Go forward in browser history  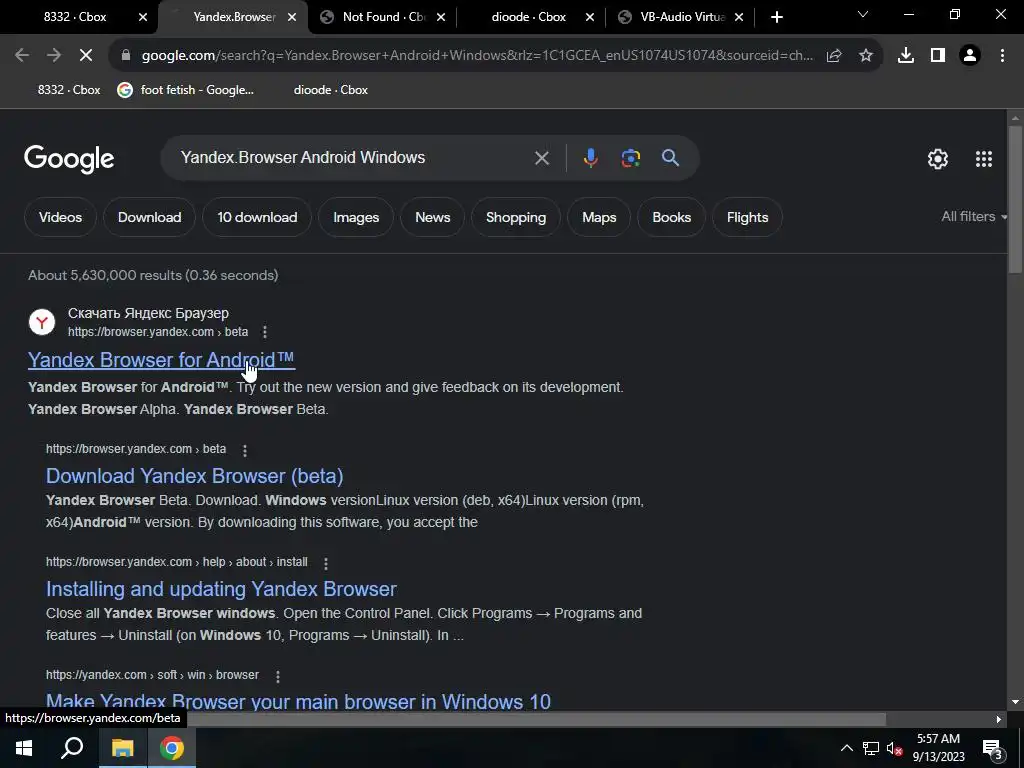click(54, 56)
